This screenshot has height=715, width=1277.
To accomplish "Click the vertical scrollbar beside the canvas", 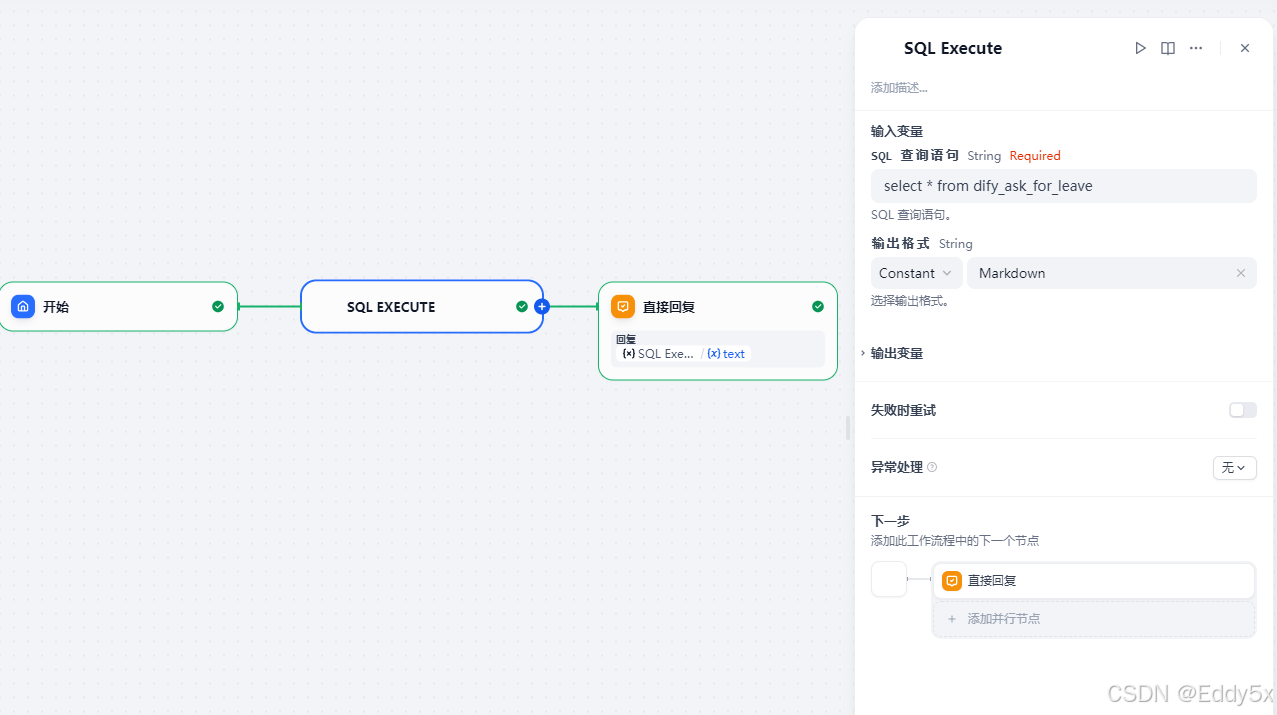I will pyautogui.click(x=847, y=427).
